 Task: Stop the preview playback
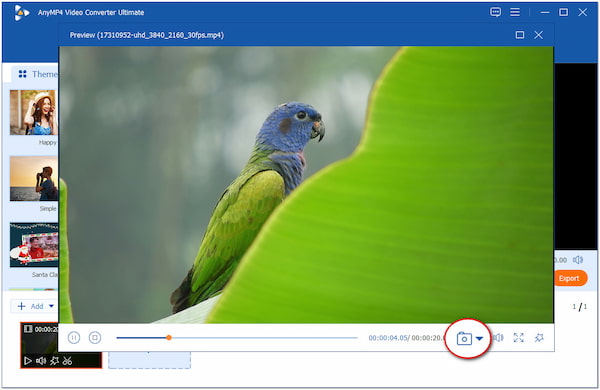[x=95, y=338]
